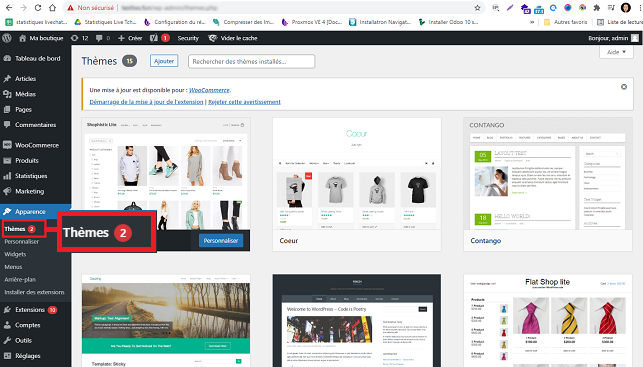Open Thèmes submenu item
Screen dimensions: 643x367
(x=20, y=229)
